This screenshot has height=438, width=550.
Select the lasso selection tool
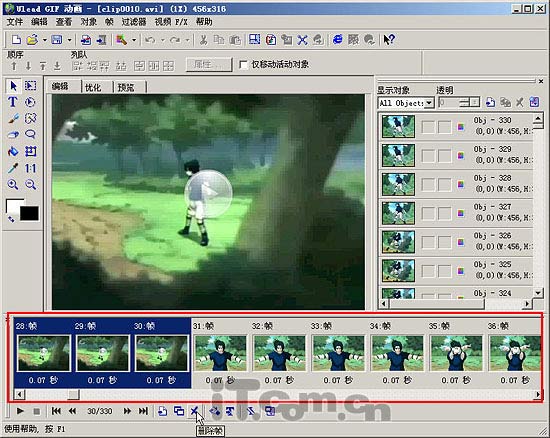pyautogui.click(x=31, y=135)
